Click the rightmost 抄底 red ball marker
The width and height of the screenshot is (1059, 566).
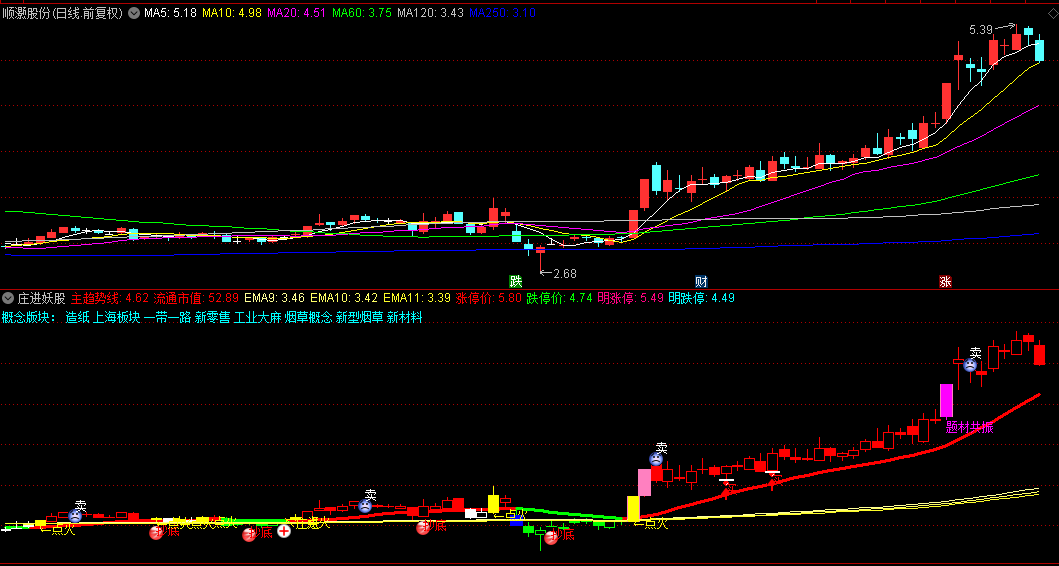pyautogui.click(x=550, y=538)
